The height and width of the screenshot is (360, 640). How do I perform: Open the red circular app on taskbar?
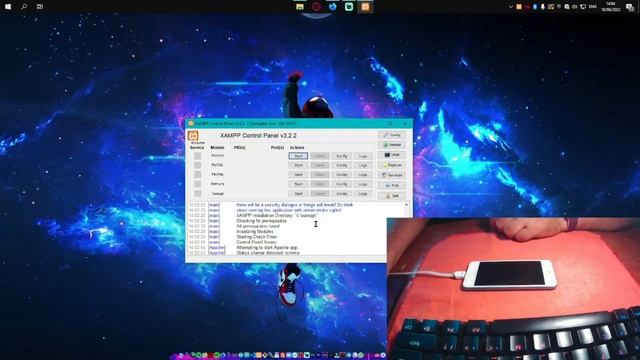tap(316, 7)
